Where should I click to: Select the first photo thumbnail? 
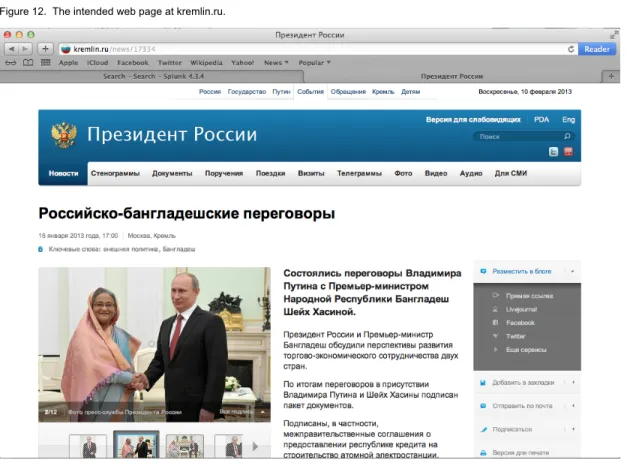(x=88, y=446)
